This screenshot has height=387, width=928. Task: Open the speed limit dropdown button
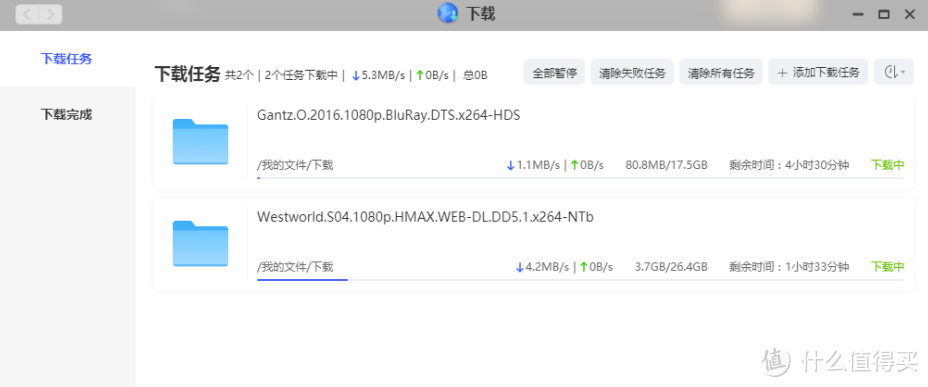(894, 72)
